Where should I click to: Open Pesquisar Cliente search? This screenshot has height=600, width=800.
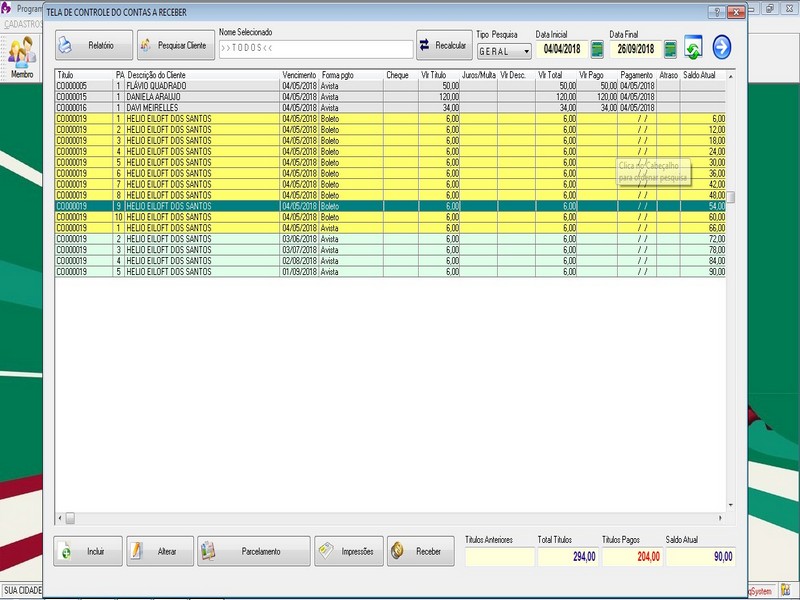174,46
